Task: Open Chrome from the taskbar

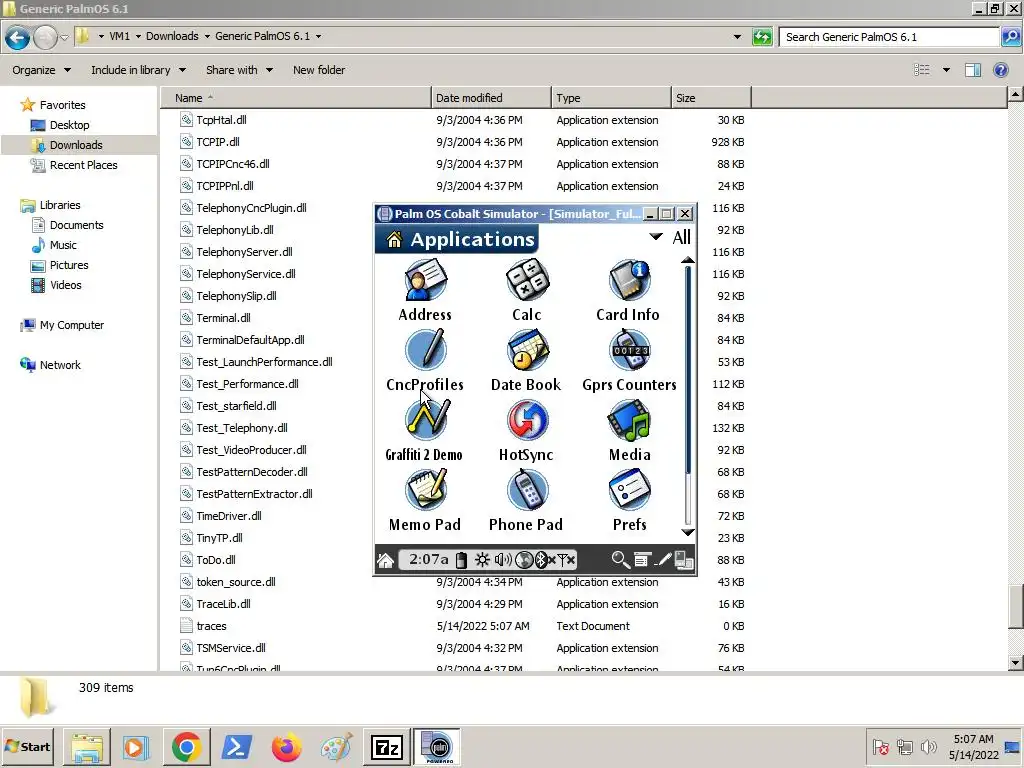Action: tap(186, 747)
